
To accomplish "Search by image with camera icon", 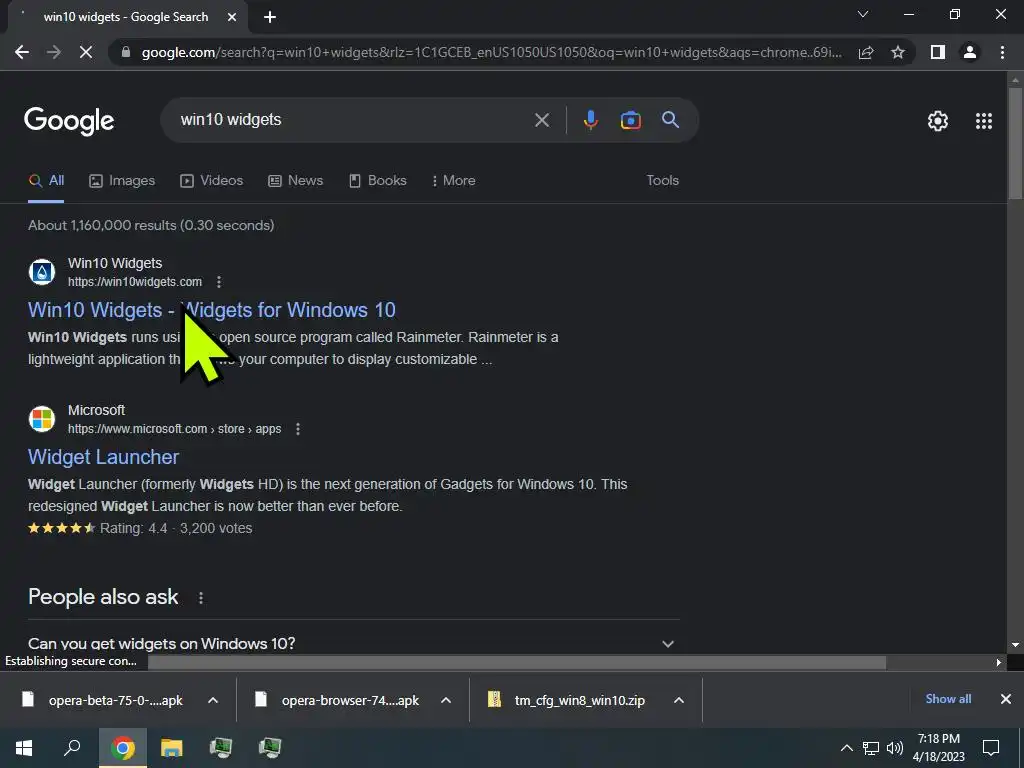I will coord(630,120).
